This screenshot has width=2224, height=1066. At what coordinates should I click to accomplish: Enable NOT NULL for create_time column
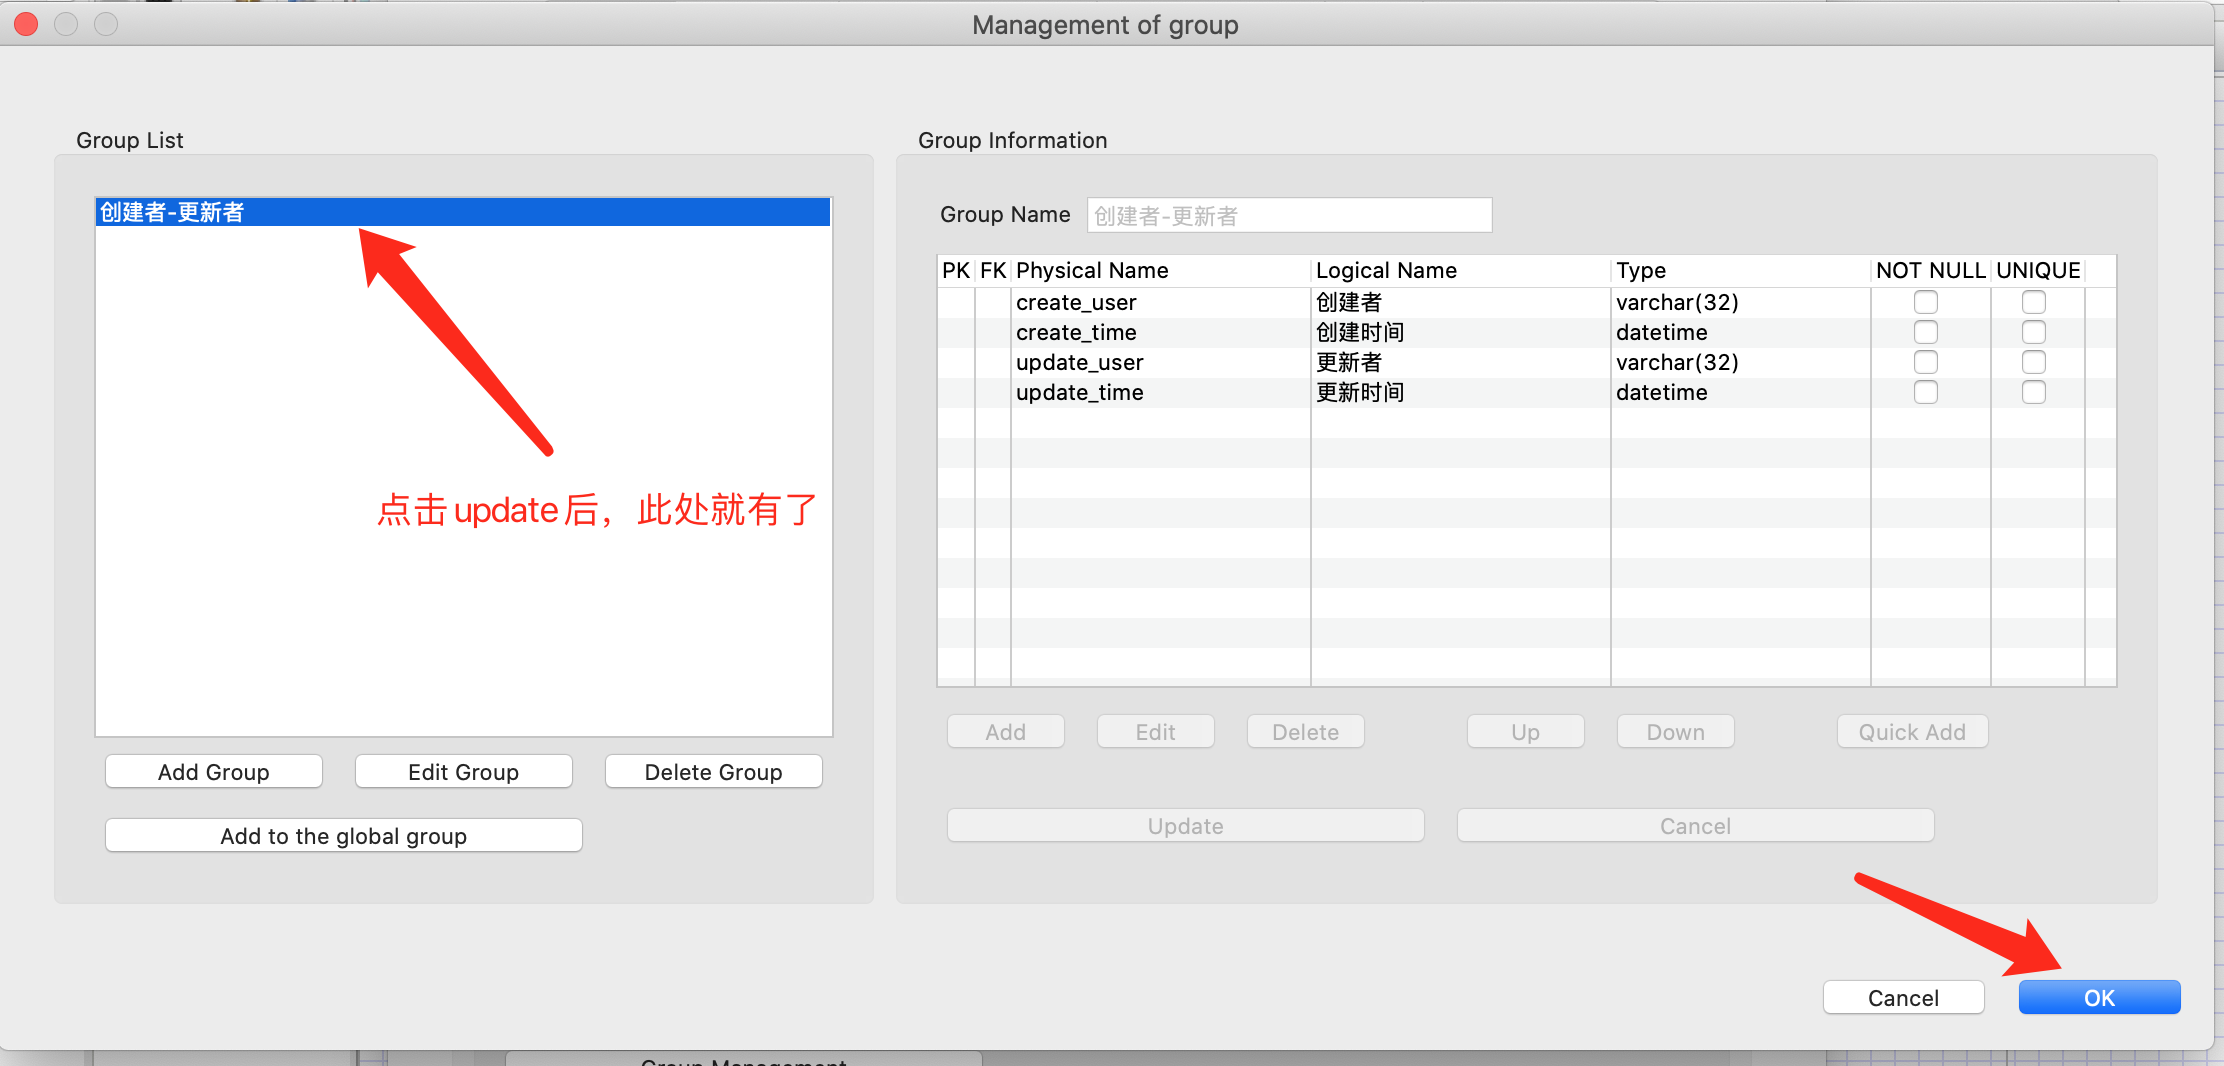(x=1926, y=332)
